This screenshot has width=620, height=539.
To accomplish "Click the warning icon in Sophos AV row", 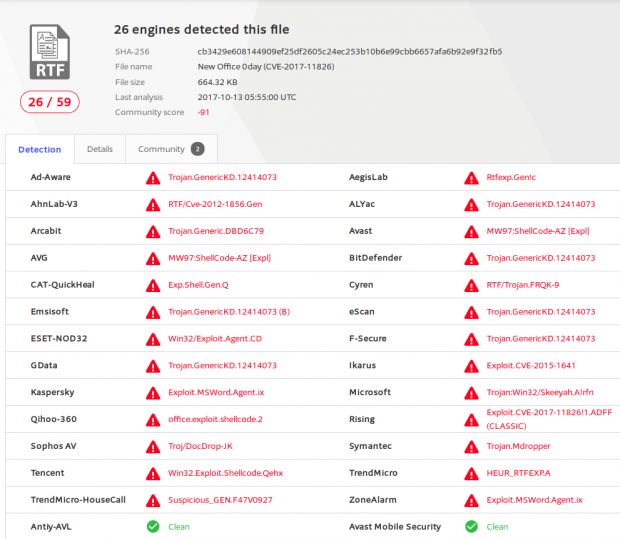I will pos(153,447).
